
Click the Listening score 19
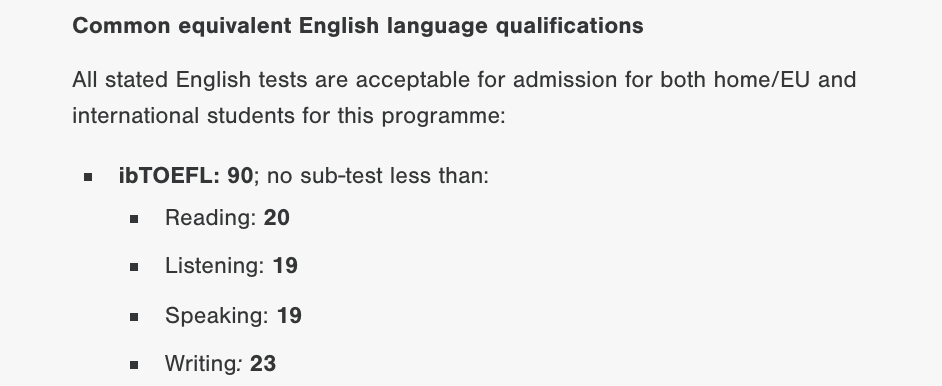point(285,265)
